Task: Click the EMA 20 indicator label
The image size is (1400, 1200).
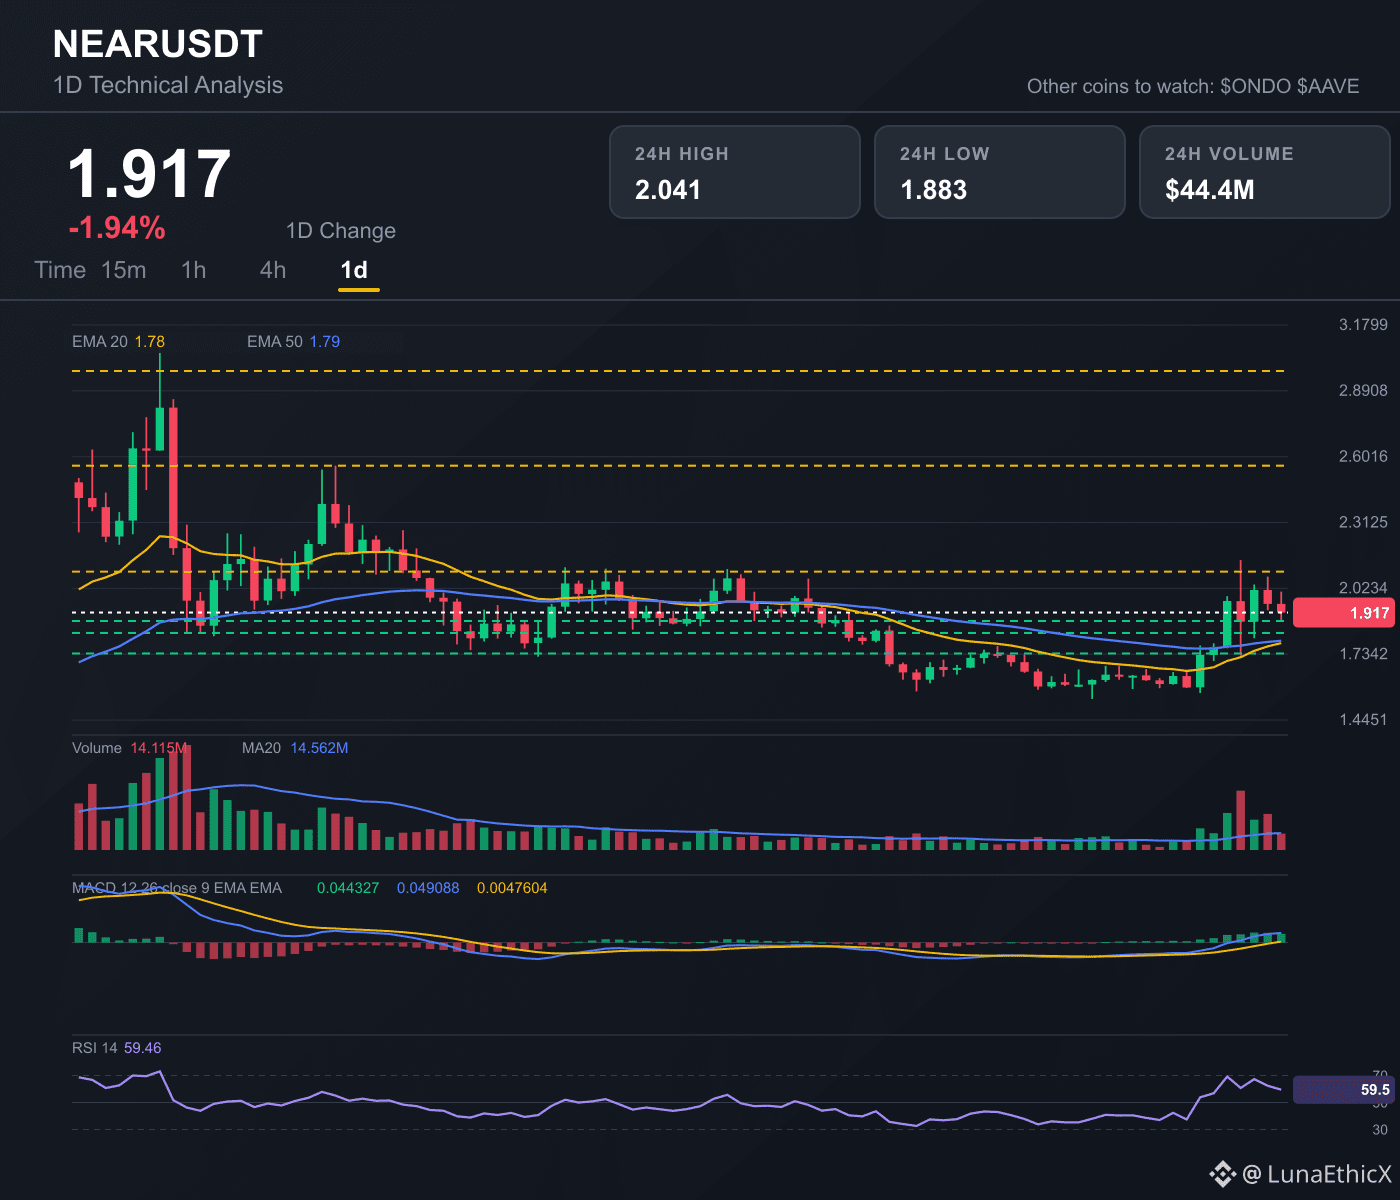Action: [118, 342]
